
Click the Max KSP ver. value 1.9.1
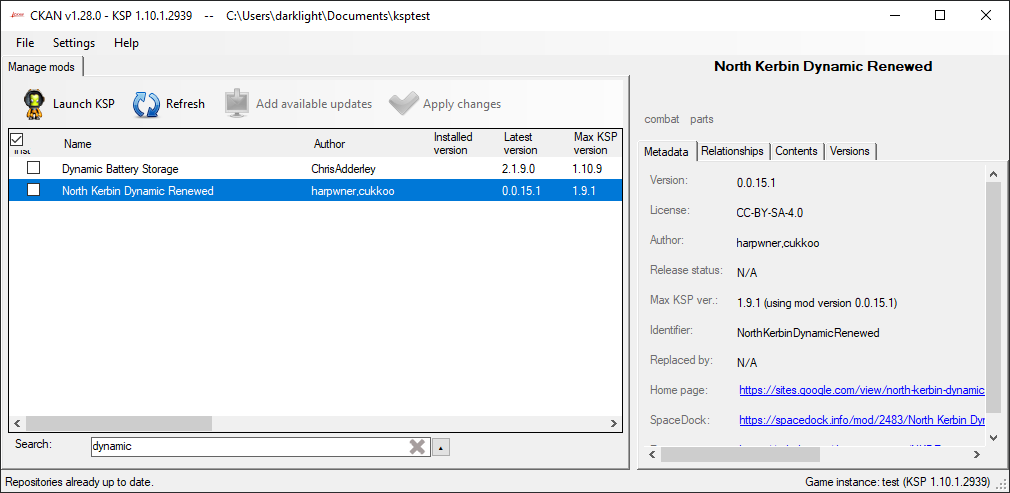tap(817, 303)
